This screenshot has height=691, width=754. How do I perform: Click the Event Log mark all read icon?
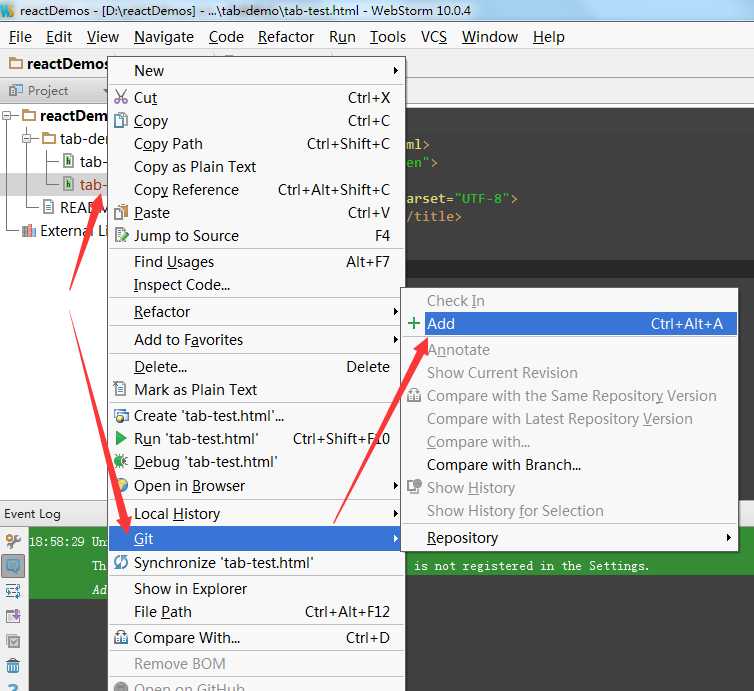[13, 641]
